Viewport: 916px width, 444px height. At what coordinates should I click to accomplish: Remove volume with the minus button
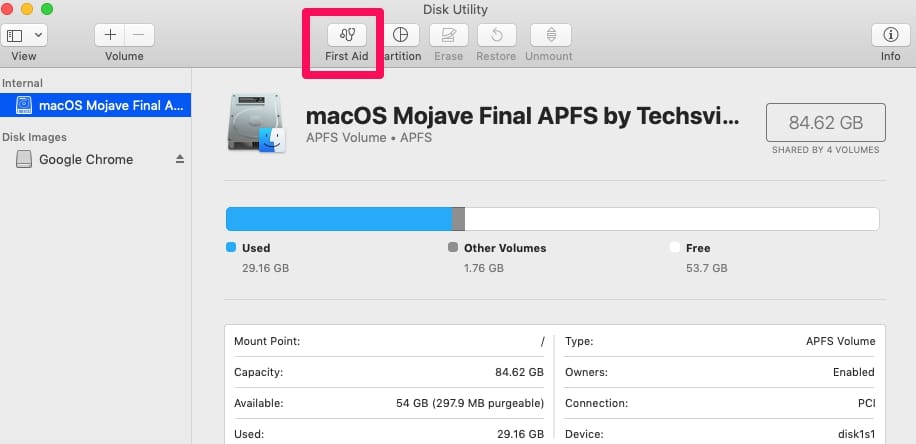click(139, 35)
